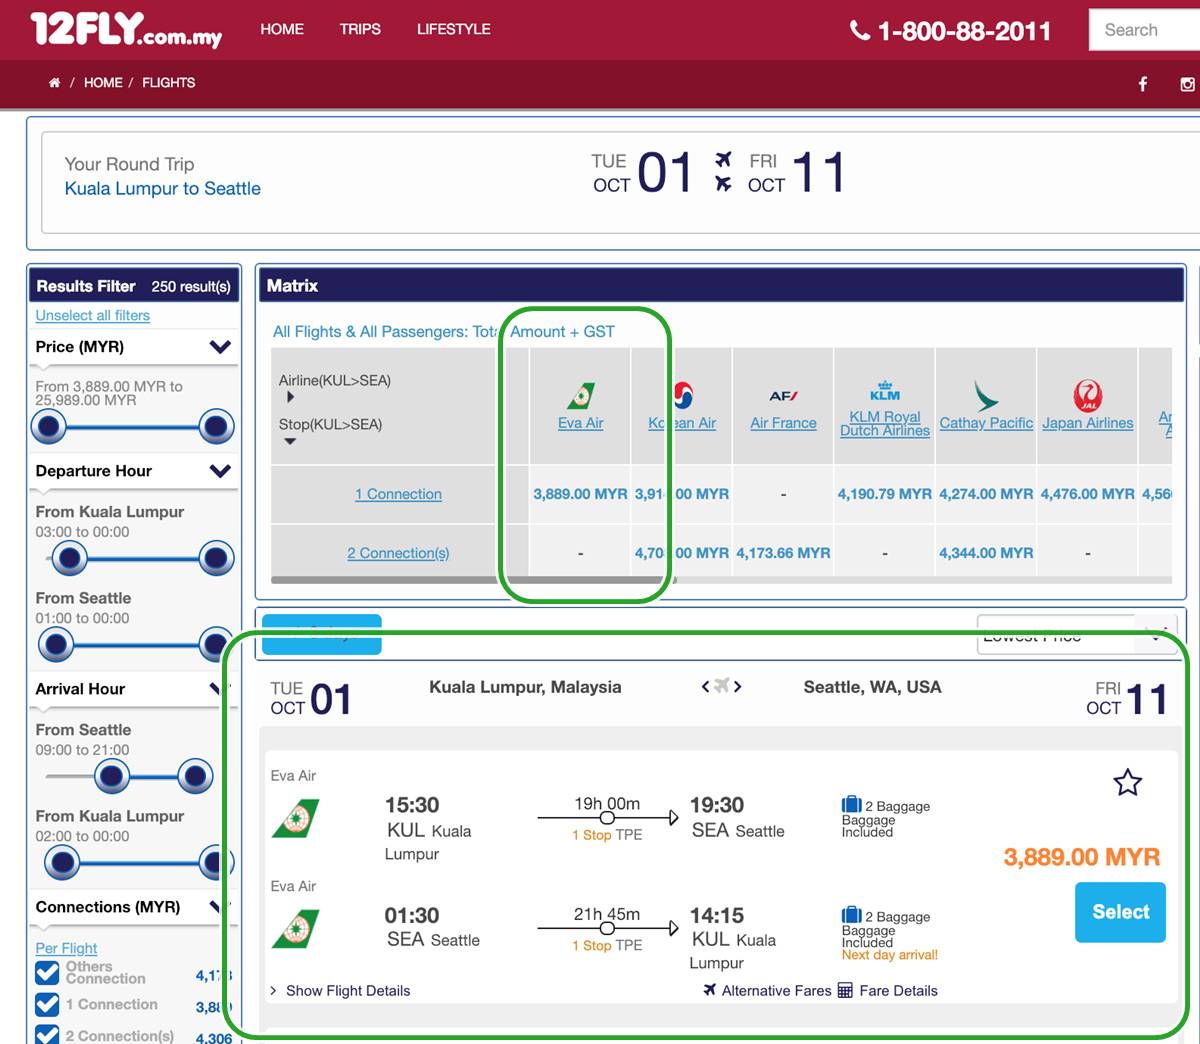Click left handle of Arrival From Seattle slider
The width and height of the screenshot is (1200, 1044).
pyautogui.click(x=112, y=775)
